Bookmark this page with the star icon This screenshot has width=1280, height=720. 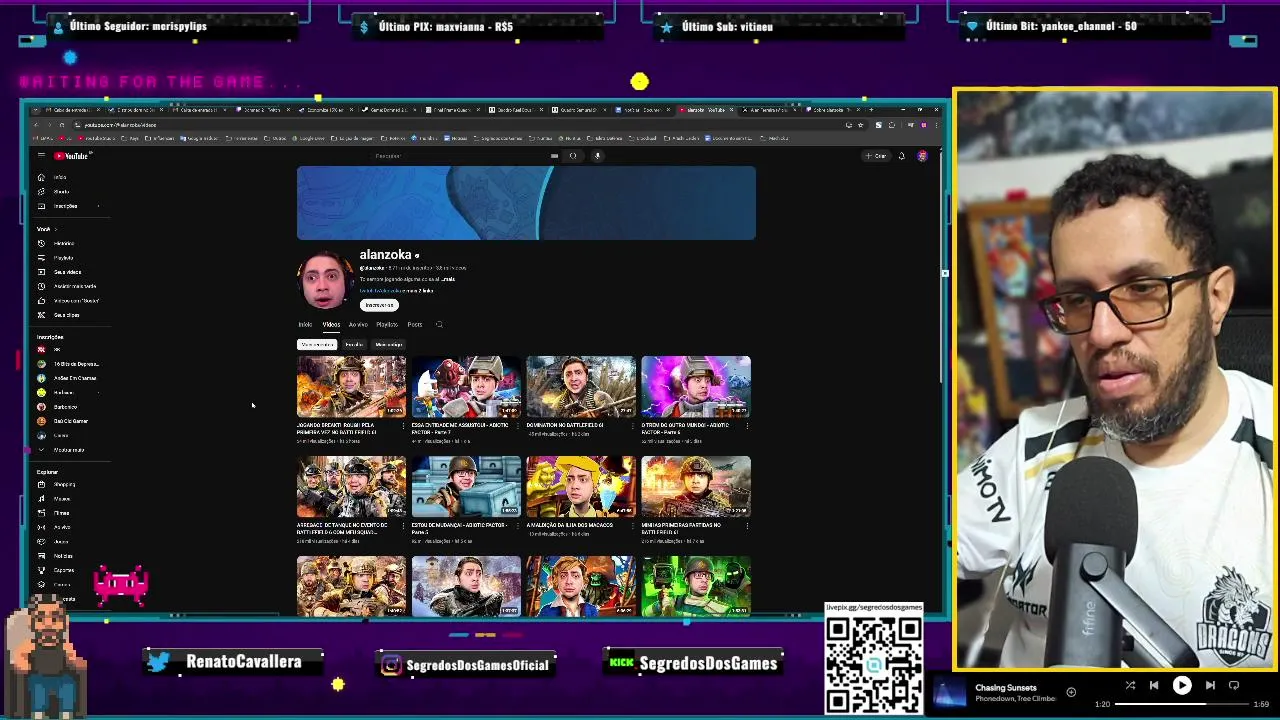point(860,125)
